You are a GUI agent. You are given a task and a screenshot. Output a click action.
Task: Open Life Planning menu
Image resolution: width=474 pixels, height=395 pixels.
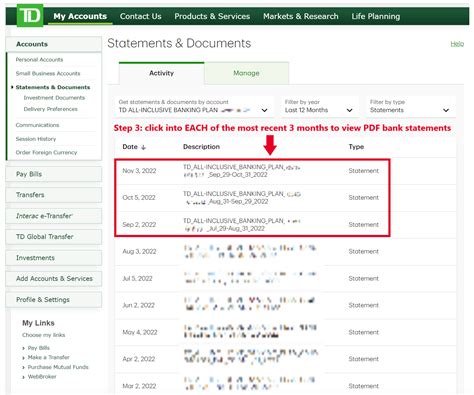point(376,16)
